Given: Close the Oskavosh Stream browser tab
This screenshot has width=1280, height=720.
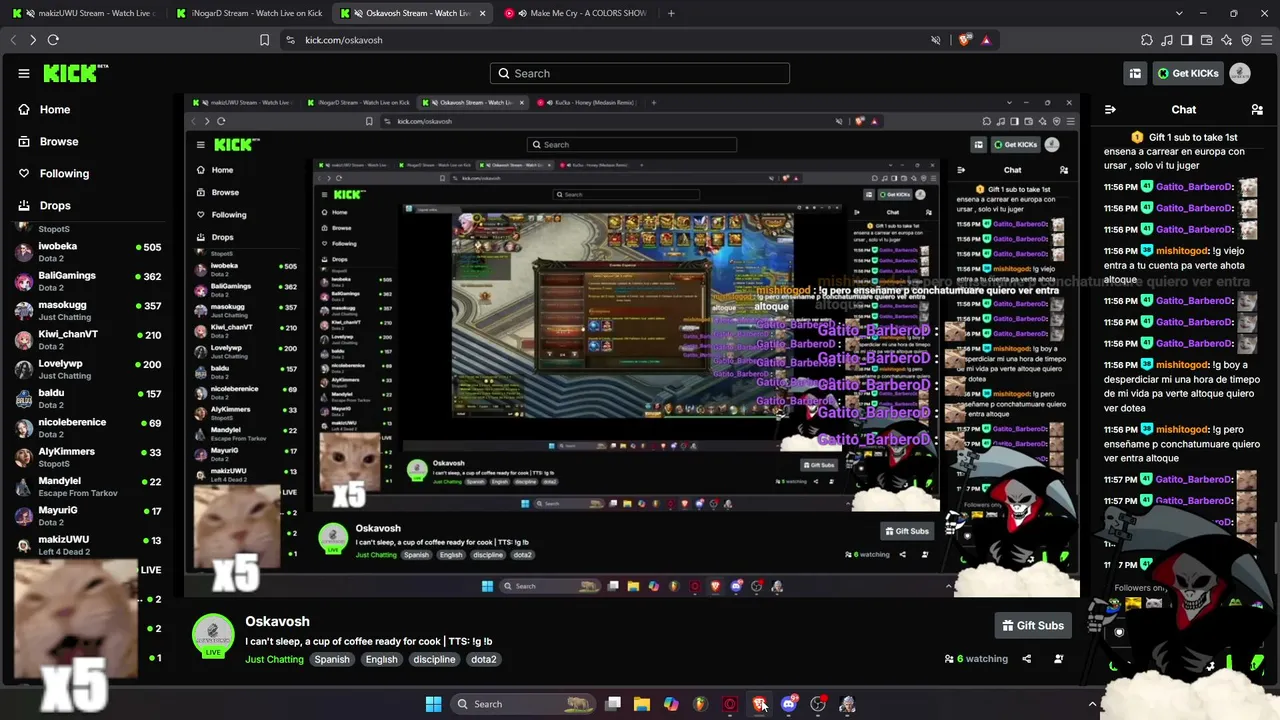Looking at the screenshot, I should click(483, 13).
